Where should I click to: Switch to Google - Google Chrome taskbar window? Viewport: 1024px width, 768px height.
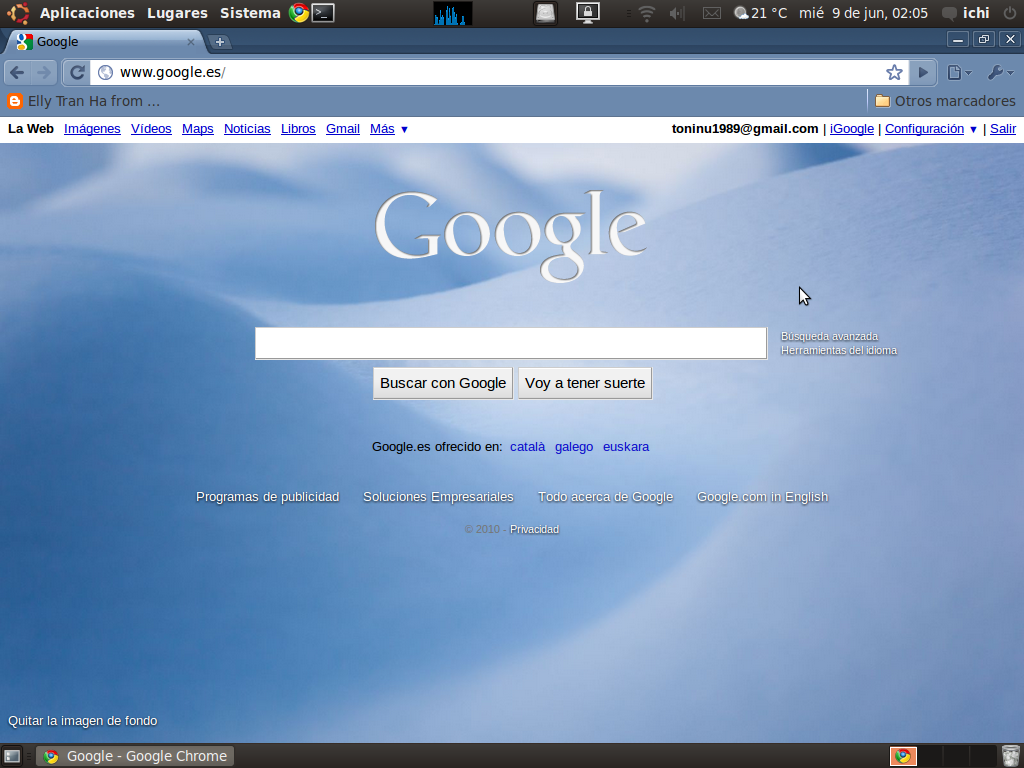135,756
